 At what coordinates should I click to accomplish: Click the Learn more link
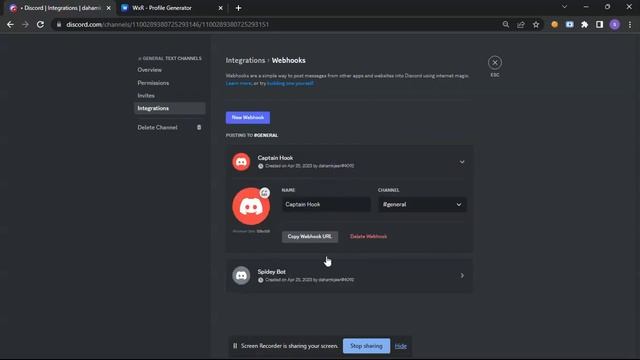(x=239, y=83)
